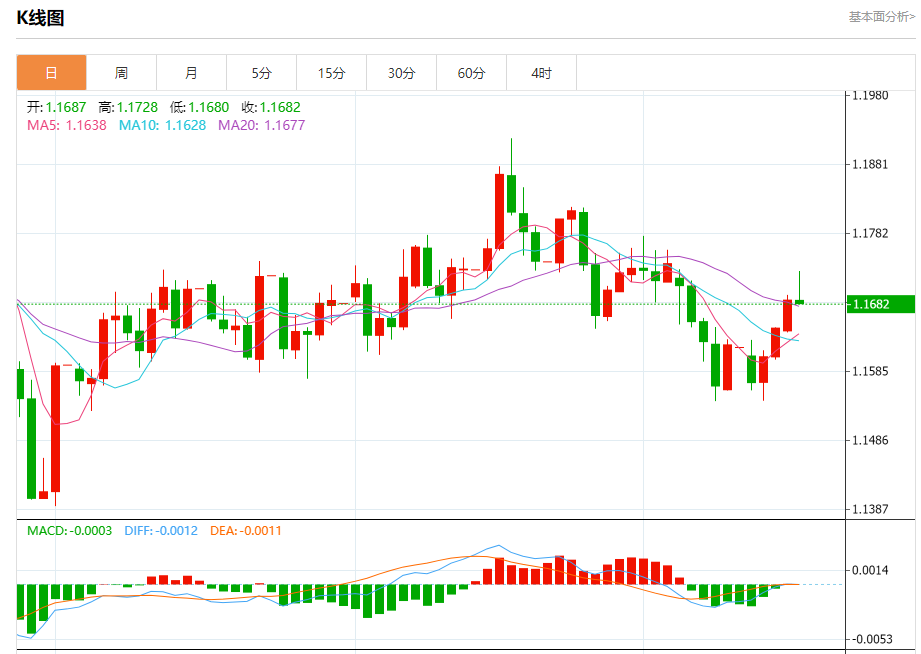Screen dimensions: 921x654
Task: Click the 1.1980 price axis label
Action: coord(869,95)
